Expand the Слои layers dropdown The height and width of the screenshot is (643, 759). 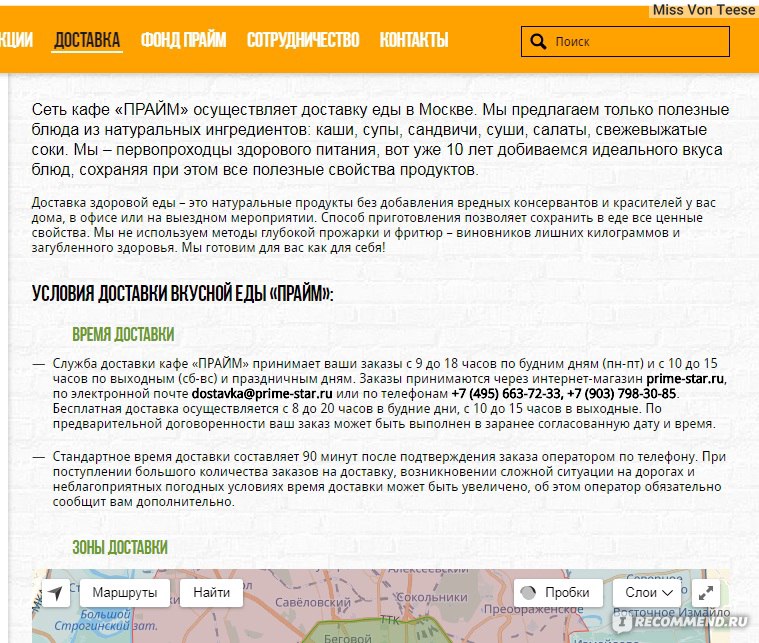(649, 593)
